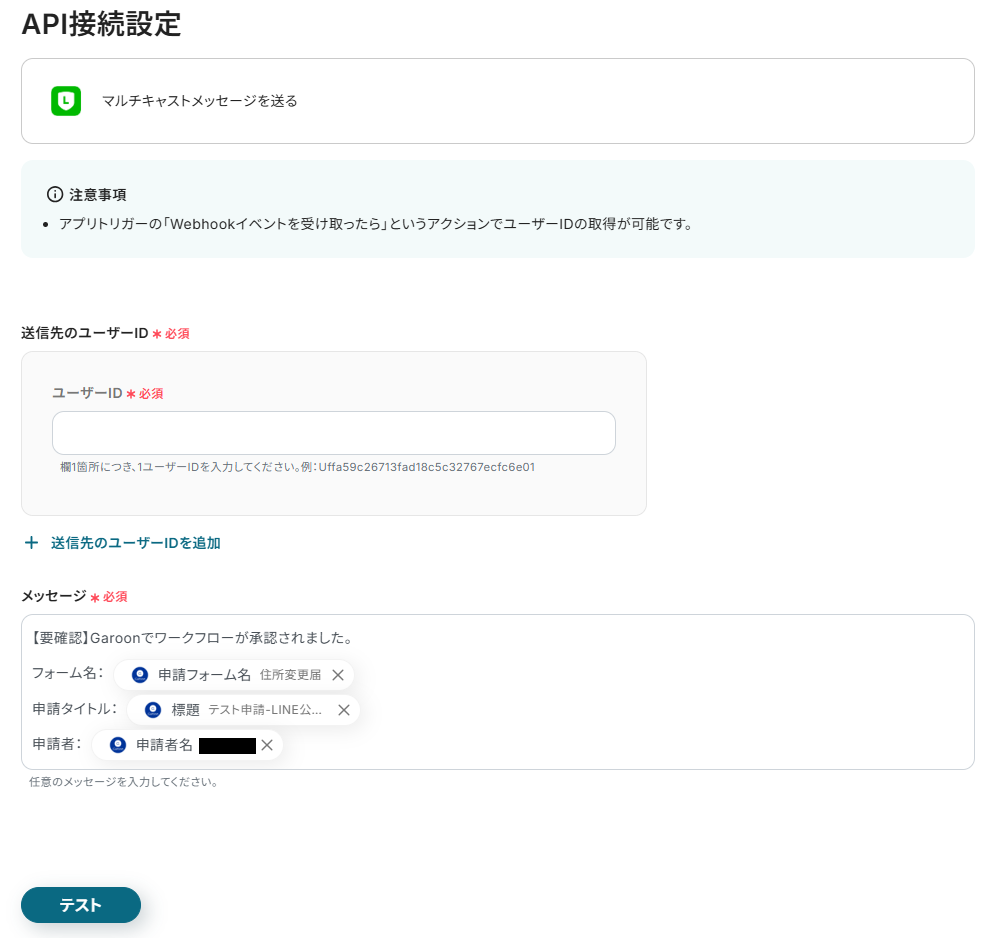The image size is (1001, 938).
Task: Click inside the ユーザーID input field
Action: tap(334, 432)
